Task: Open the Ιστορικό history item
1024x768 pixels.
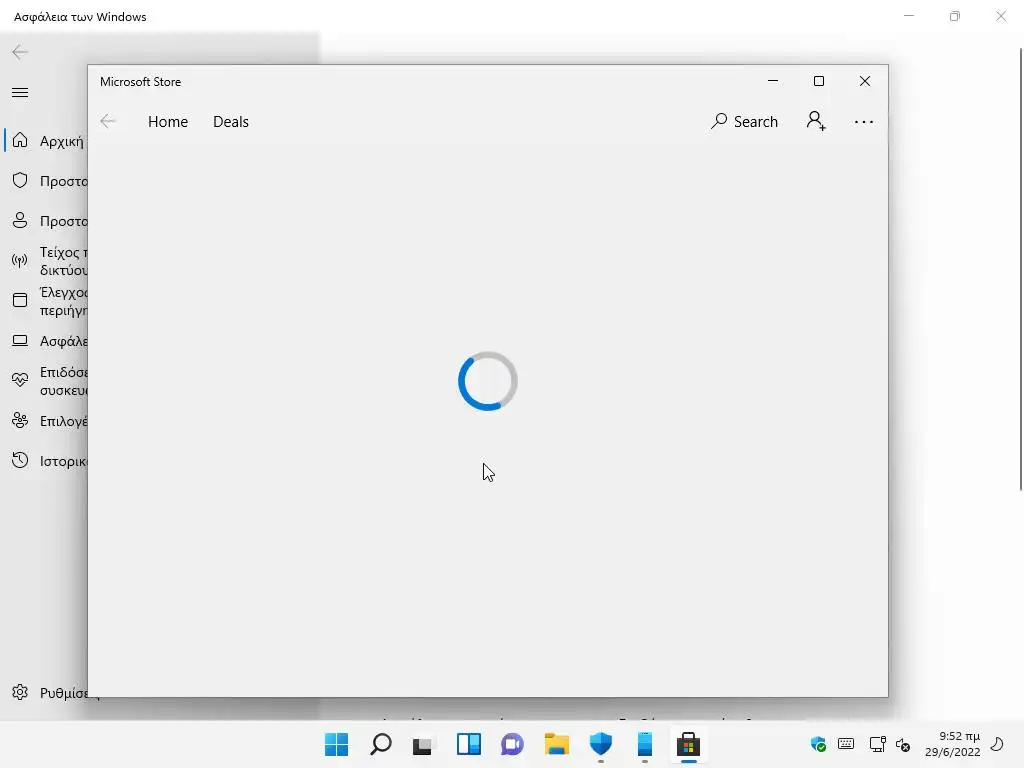Action: (46, 460)
